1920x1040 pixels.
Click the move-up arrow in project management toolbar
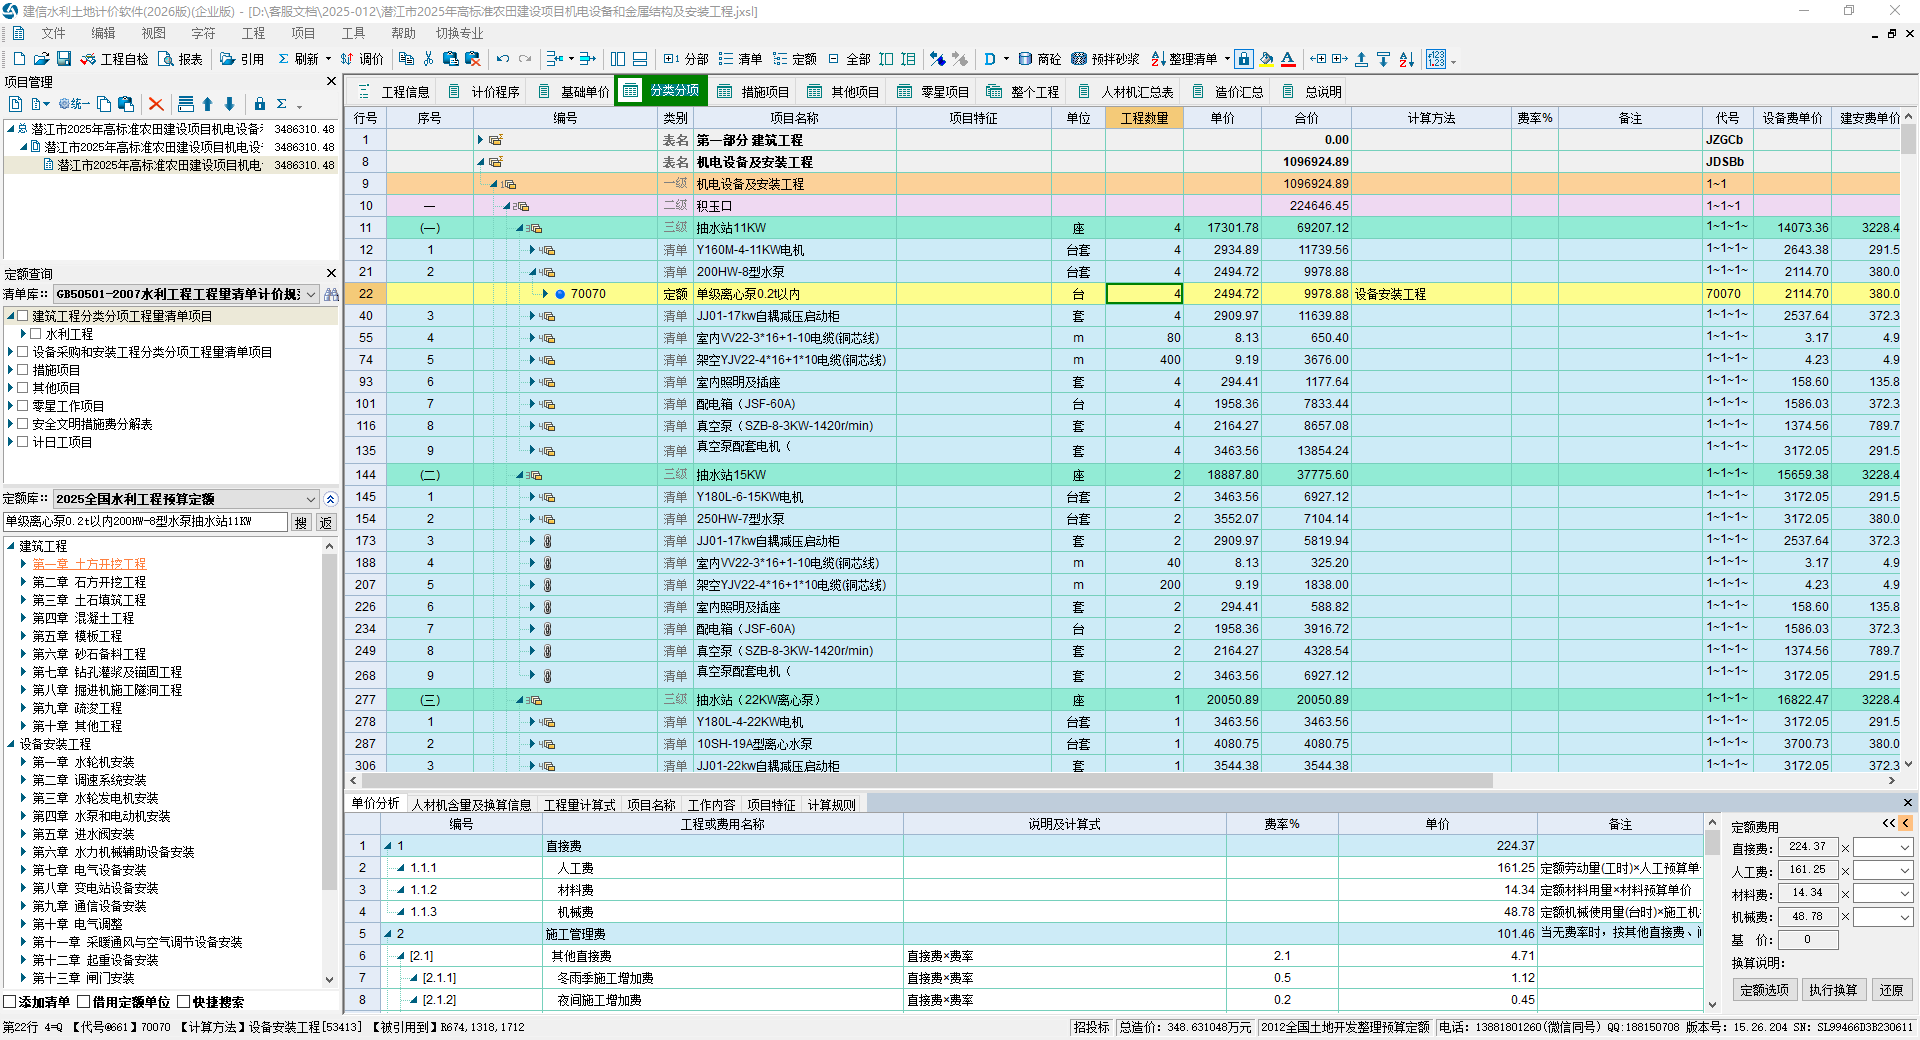tap(207, 104)
